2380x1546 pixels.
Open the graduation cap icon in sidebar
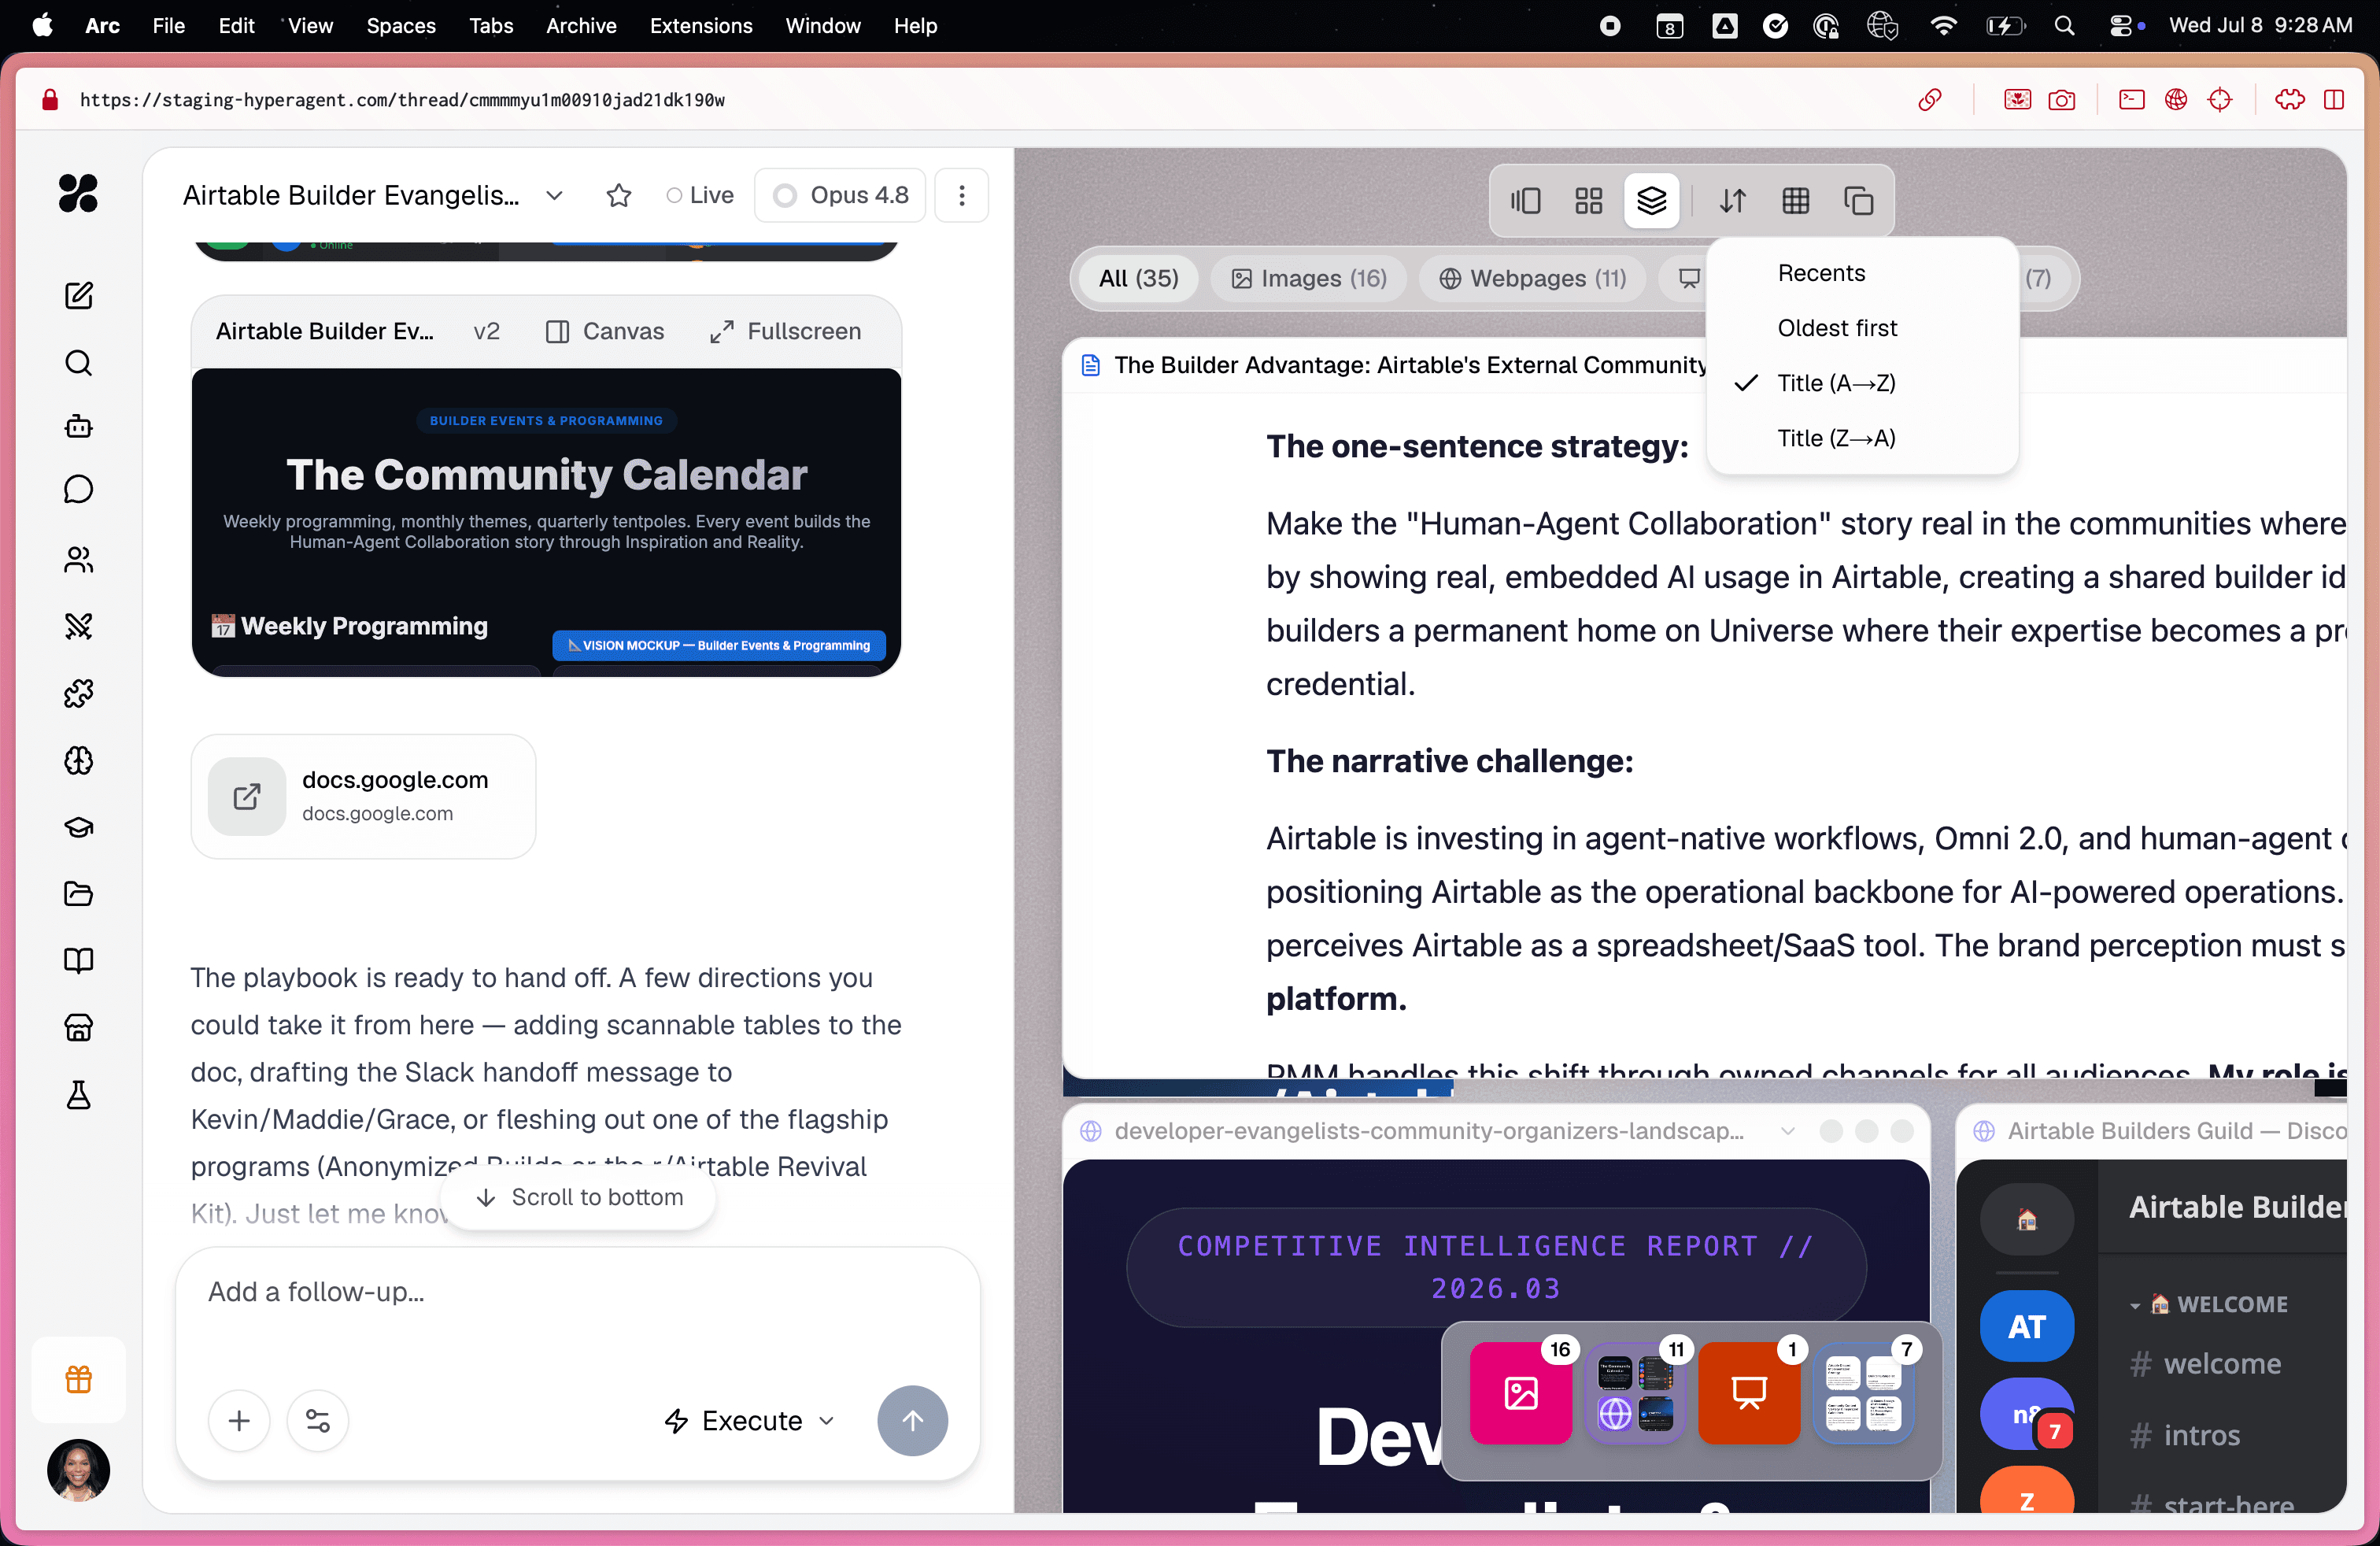pyautogui.click(x=78, y=827)
